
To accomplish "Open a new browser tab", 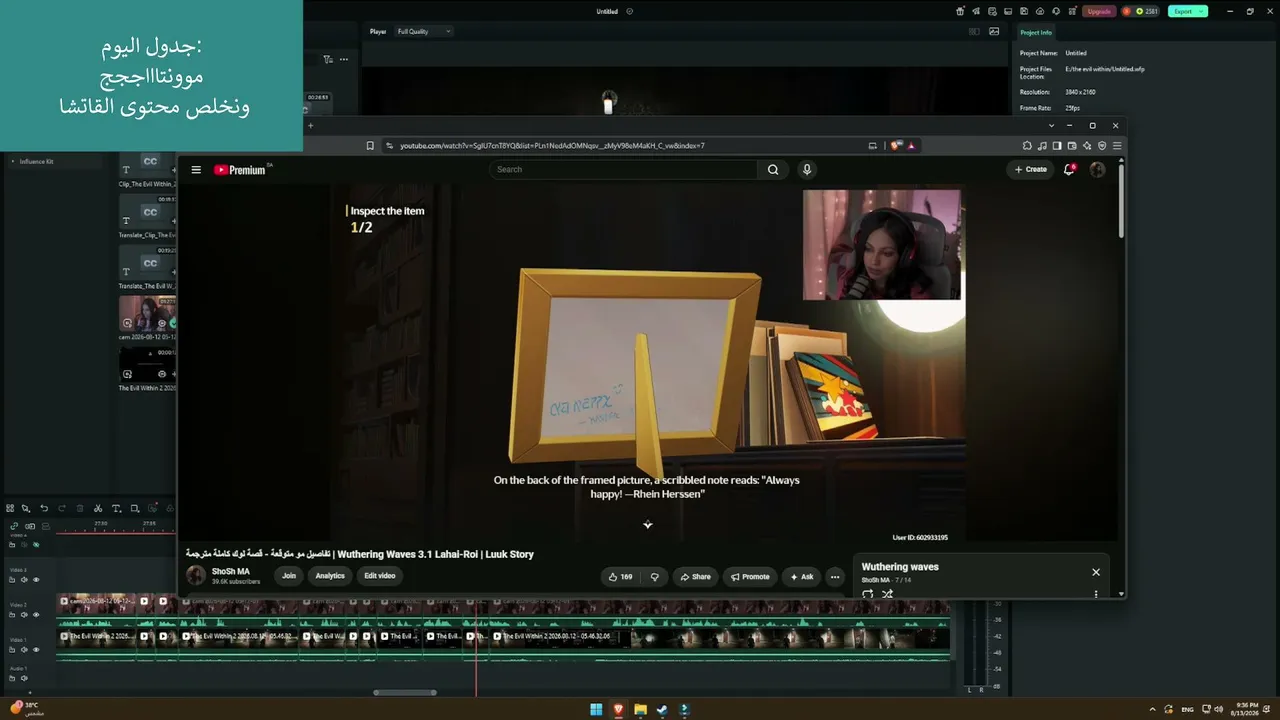I will click(310, 126).
